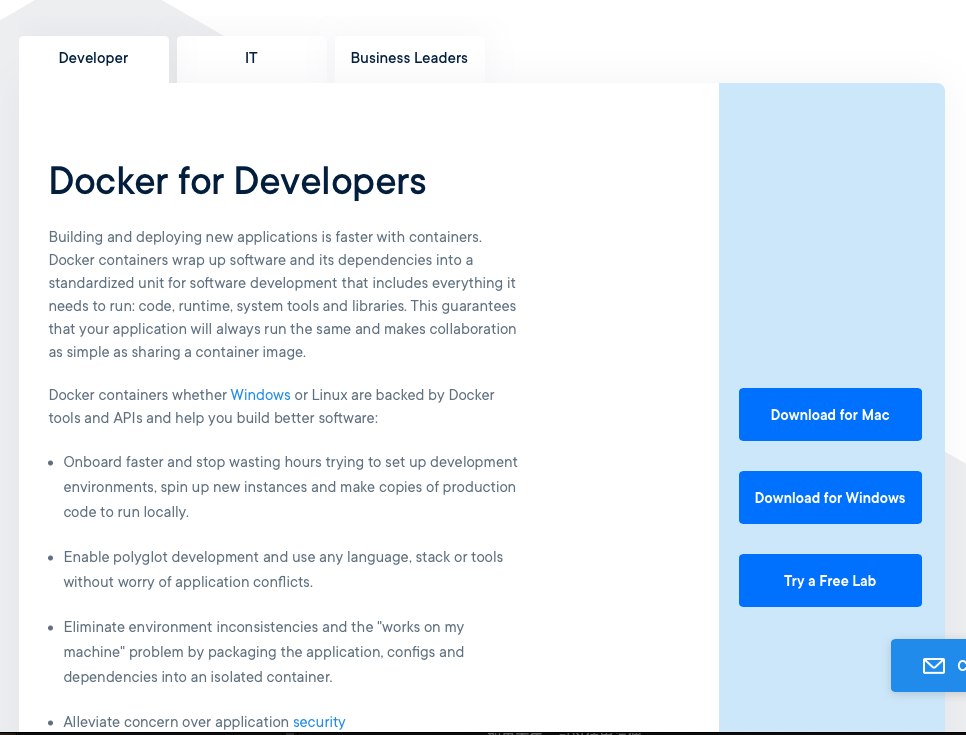
Task: Open the Business Leaders tab
Action: (409, 59)
